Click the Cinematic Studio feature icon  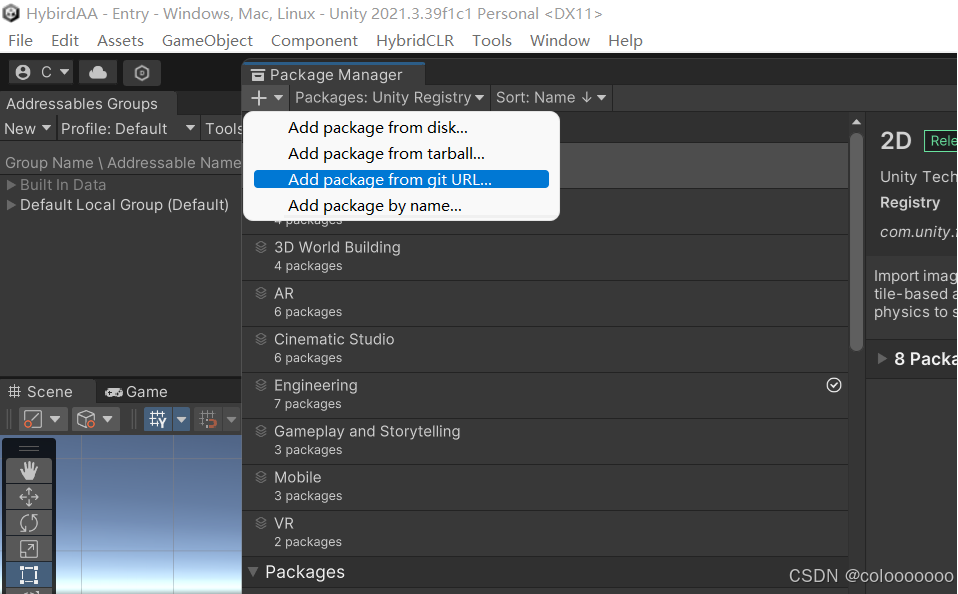tap(261, 339)
